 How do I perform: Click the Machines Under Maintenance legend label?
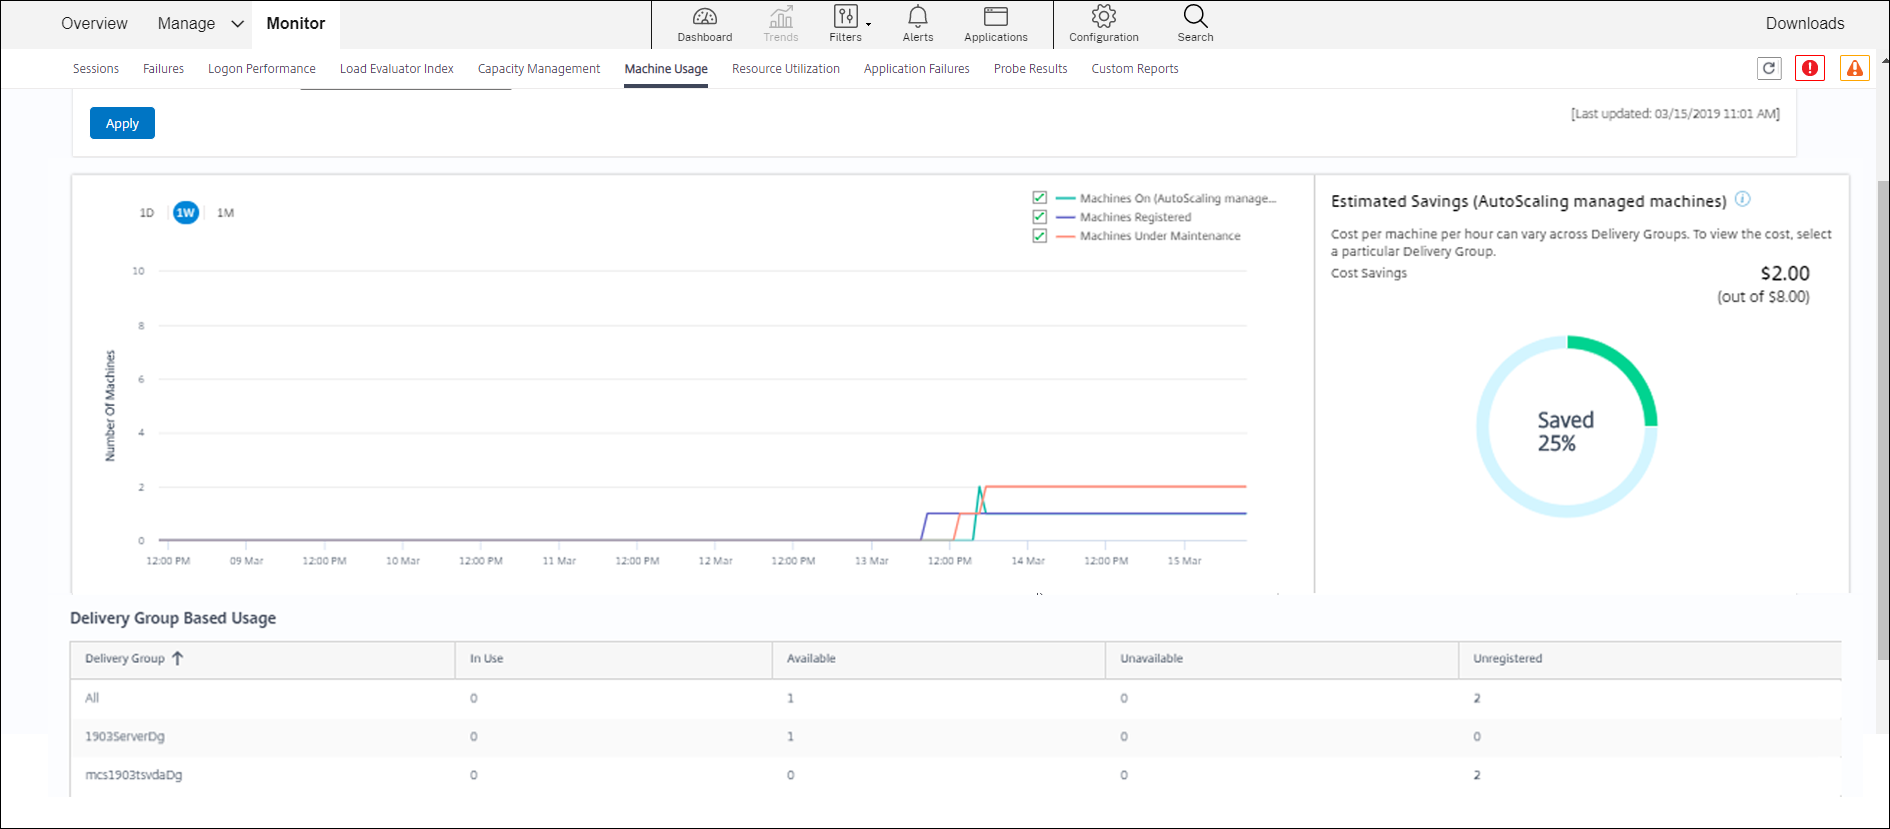1160,236
